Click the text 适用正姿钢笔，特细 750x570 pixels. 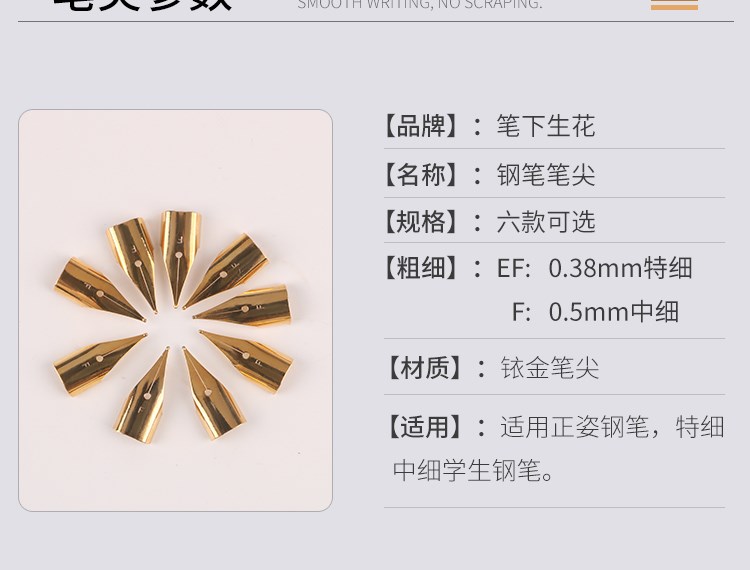coord(612,427)
